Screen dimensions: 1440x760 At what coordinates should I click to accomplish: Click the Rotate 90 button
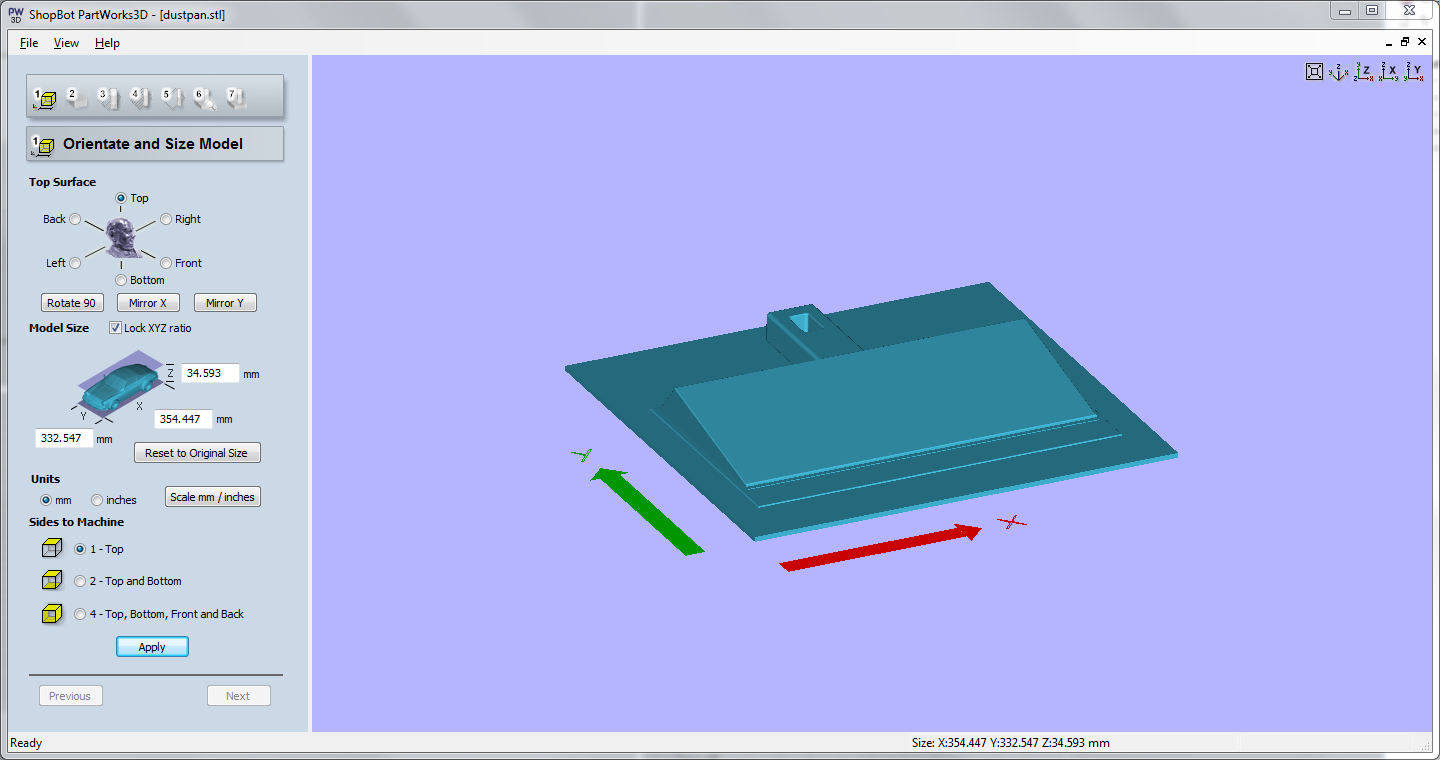71,303
